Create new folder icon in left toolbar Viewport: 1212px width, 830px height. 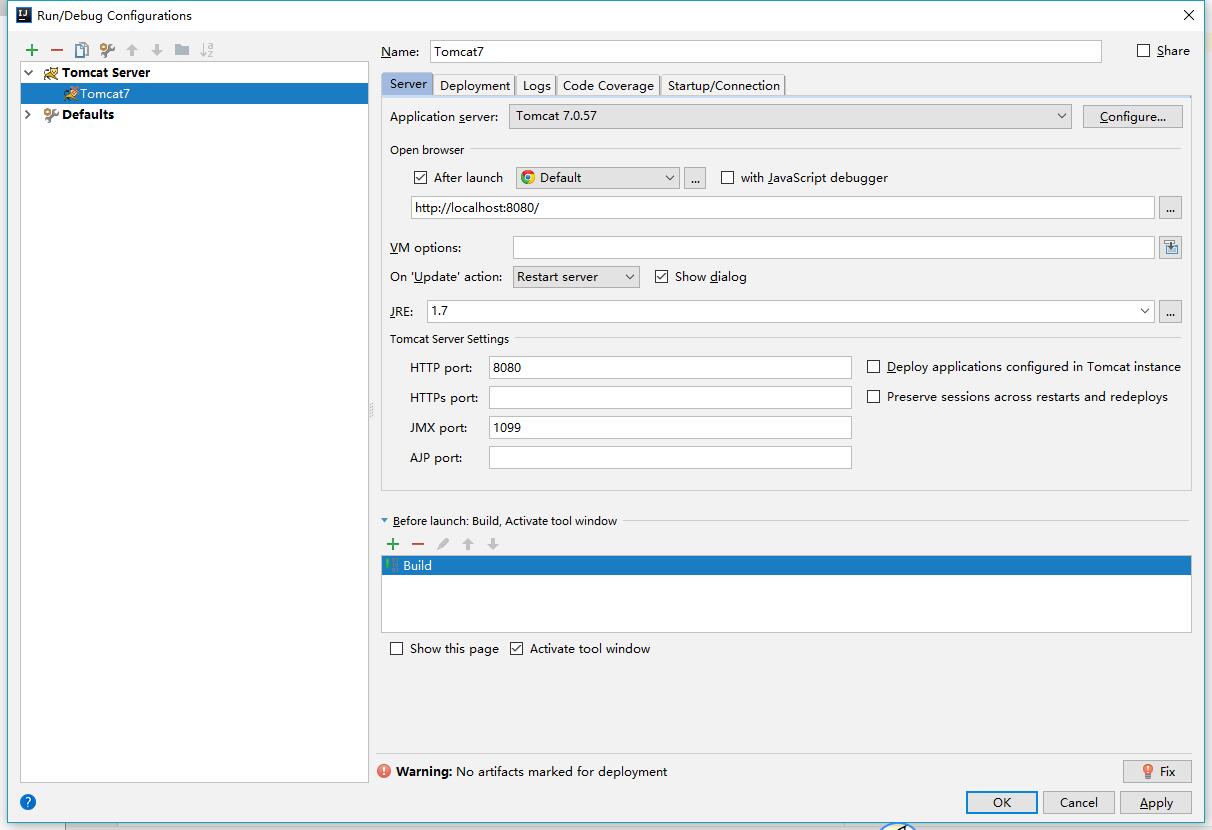point(181,50)
